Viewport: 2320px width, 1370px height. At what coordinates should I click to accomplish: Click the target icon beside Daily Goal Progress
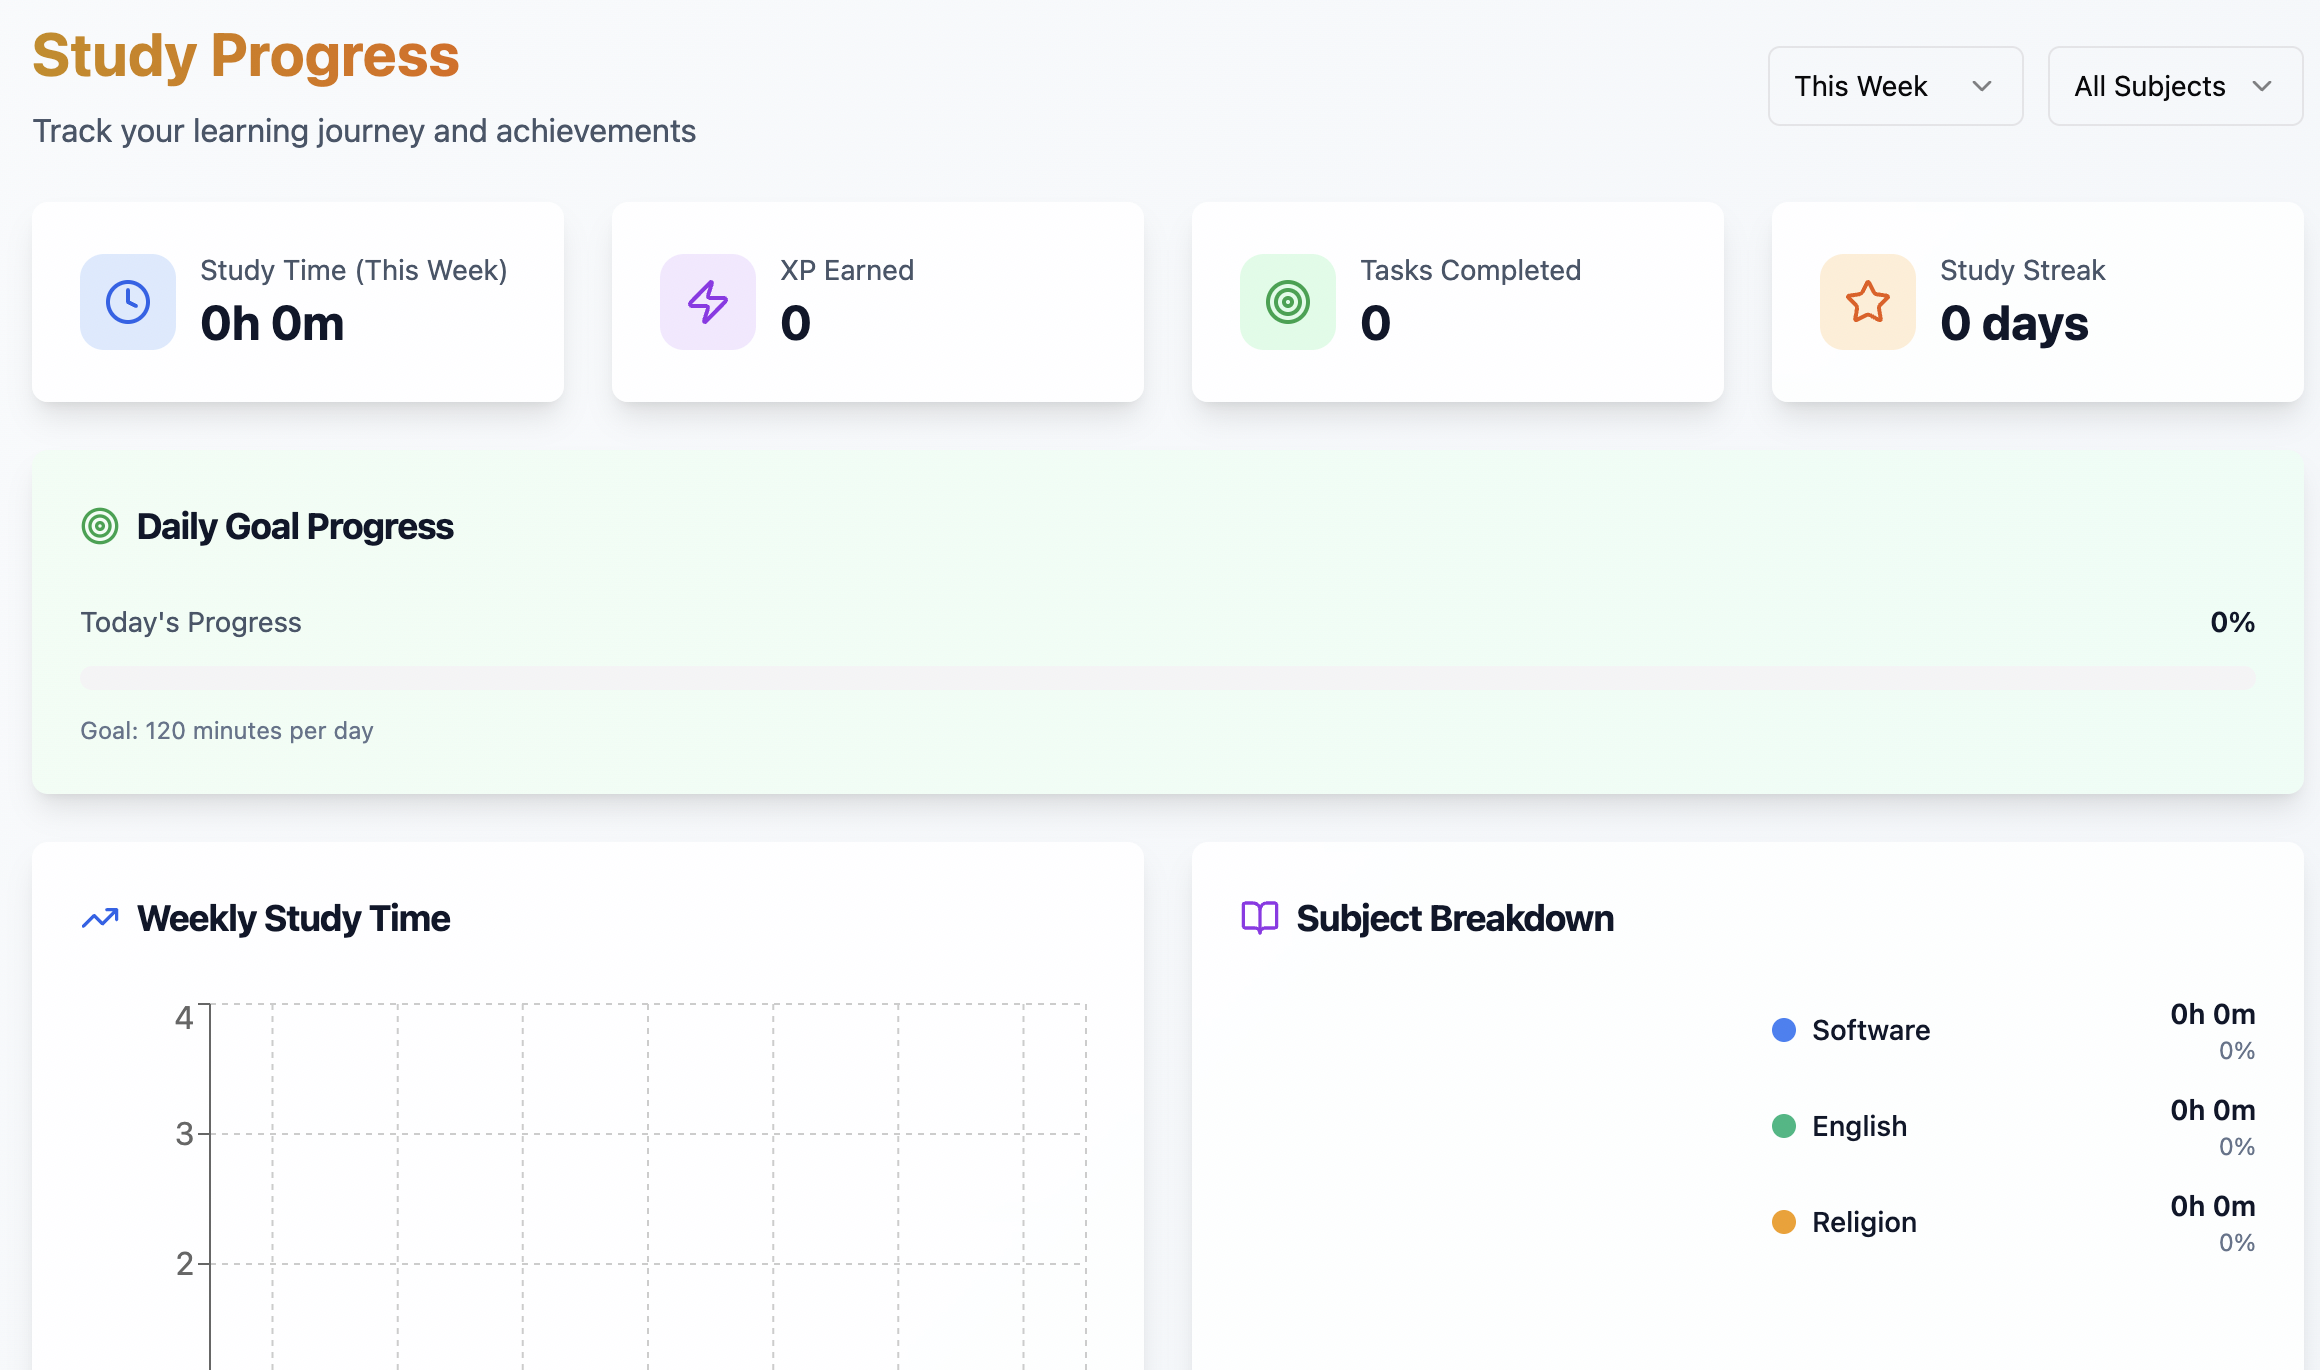100,526
